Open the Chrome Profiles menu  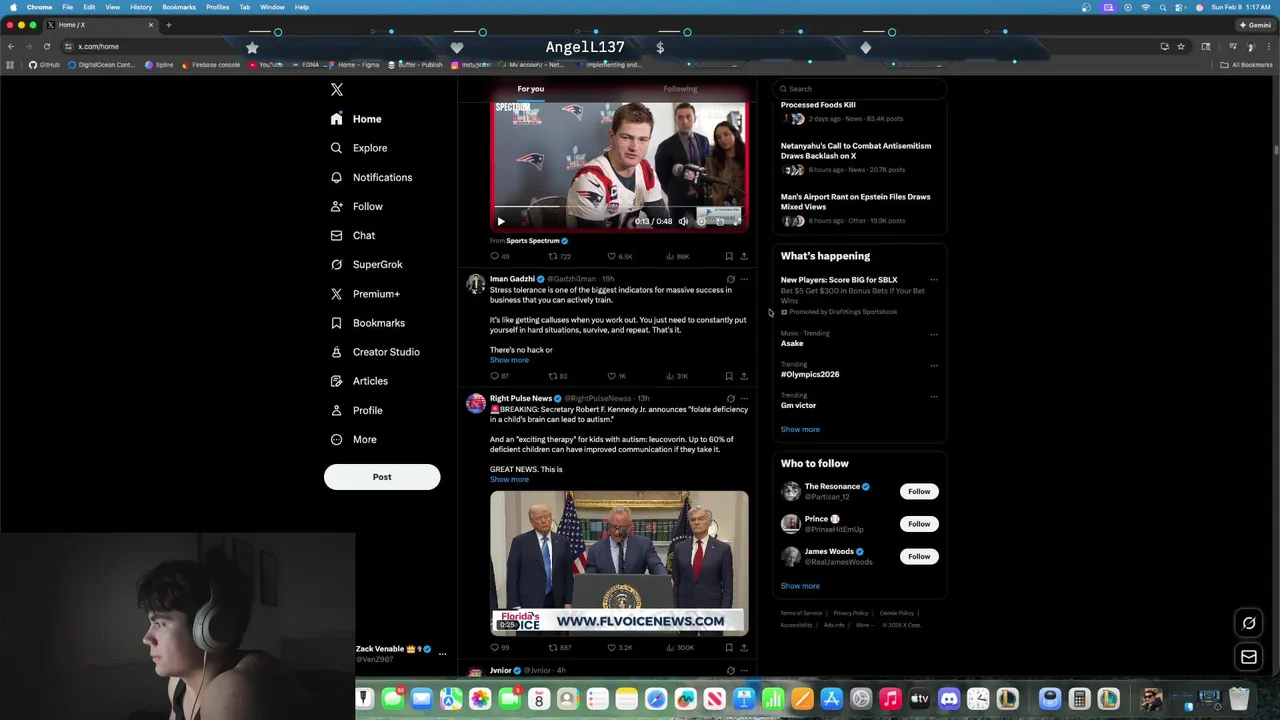tap(218, 7)
